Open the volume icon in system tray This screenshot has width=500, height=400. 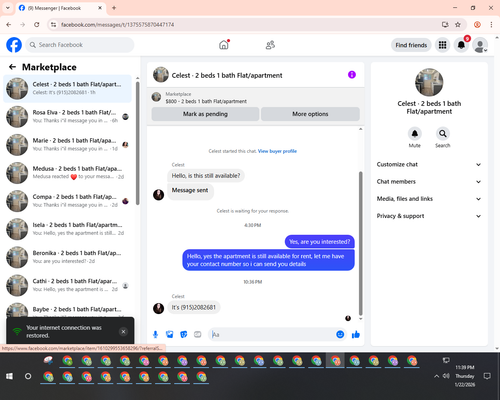tap(446, 376)
